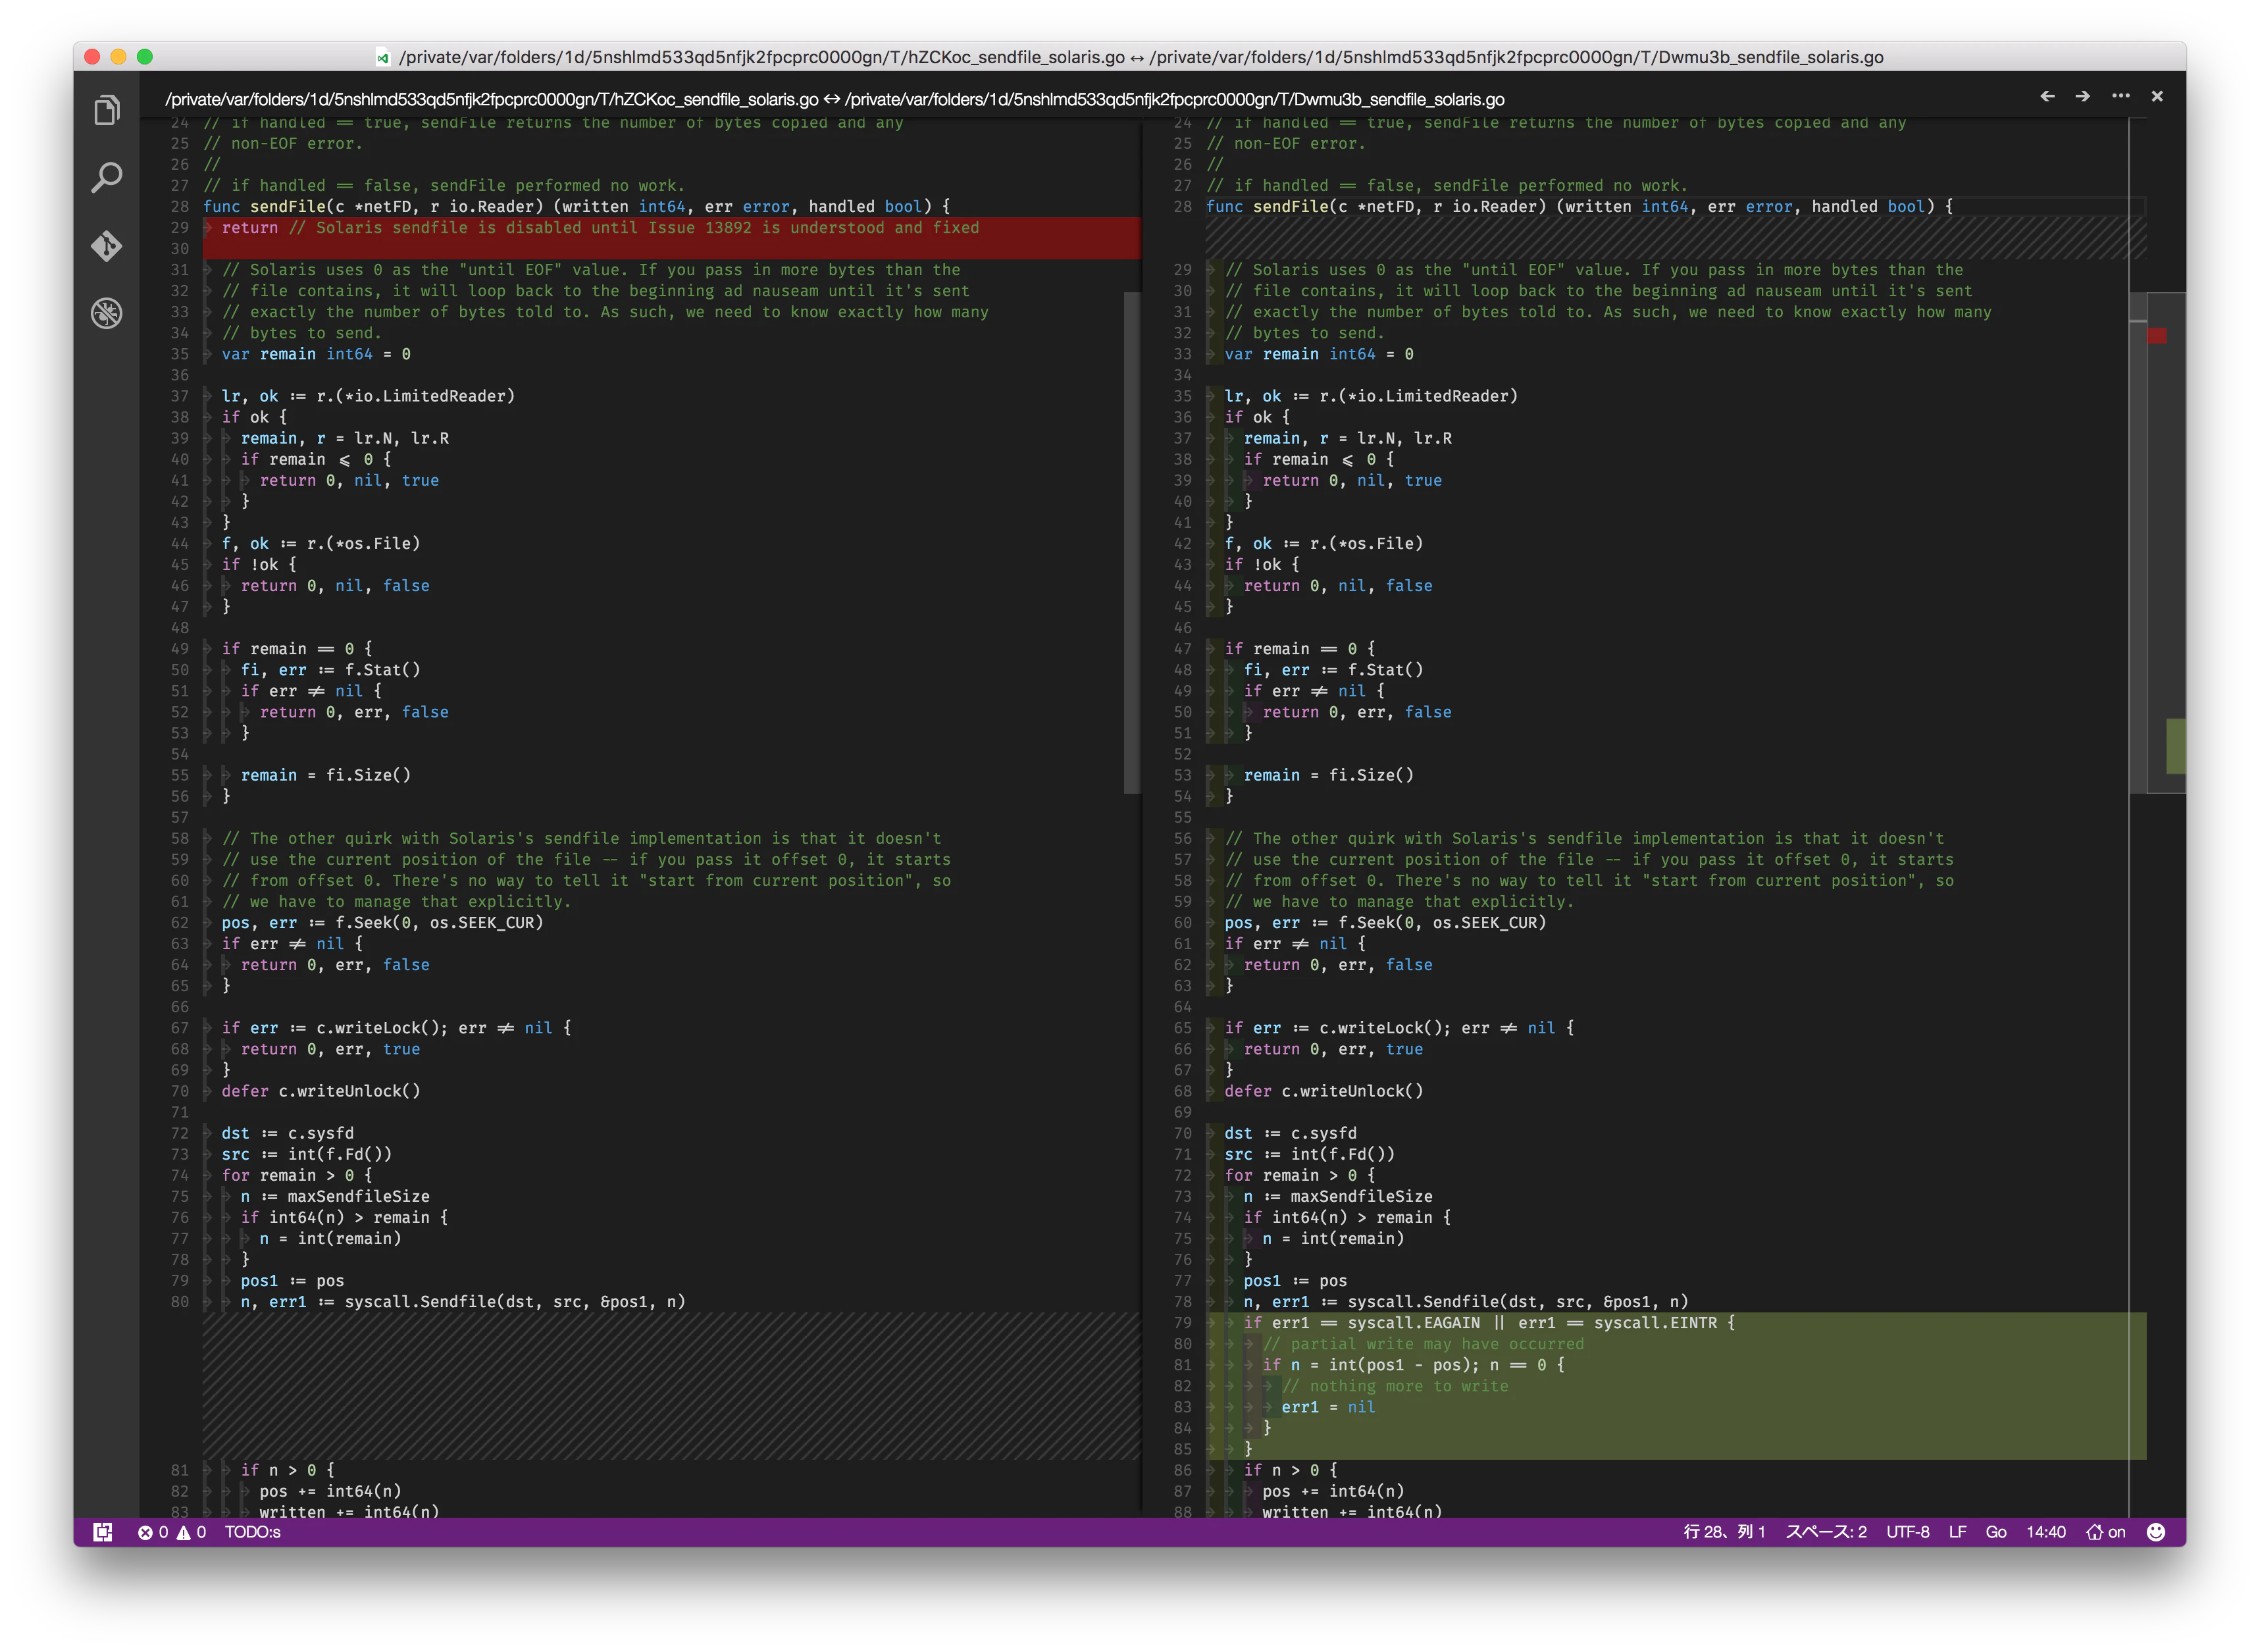Click line number 79 in right gutter

click(x=1183, y=1322)
